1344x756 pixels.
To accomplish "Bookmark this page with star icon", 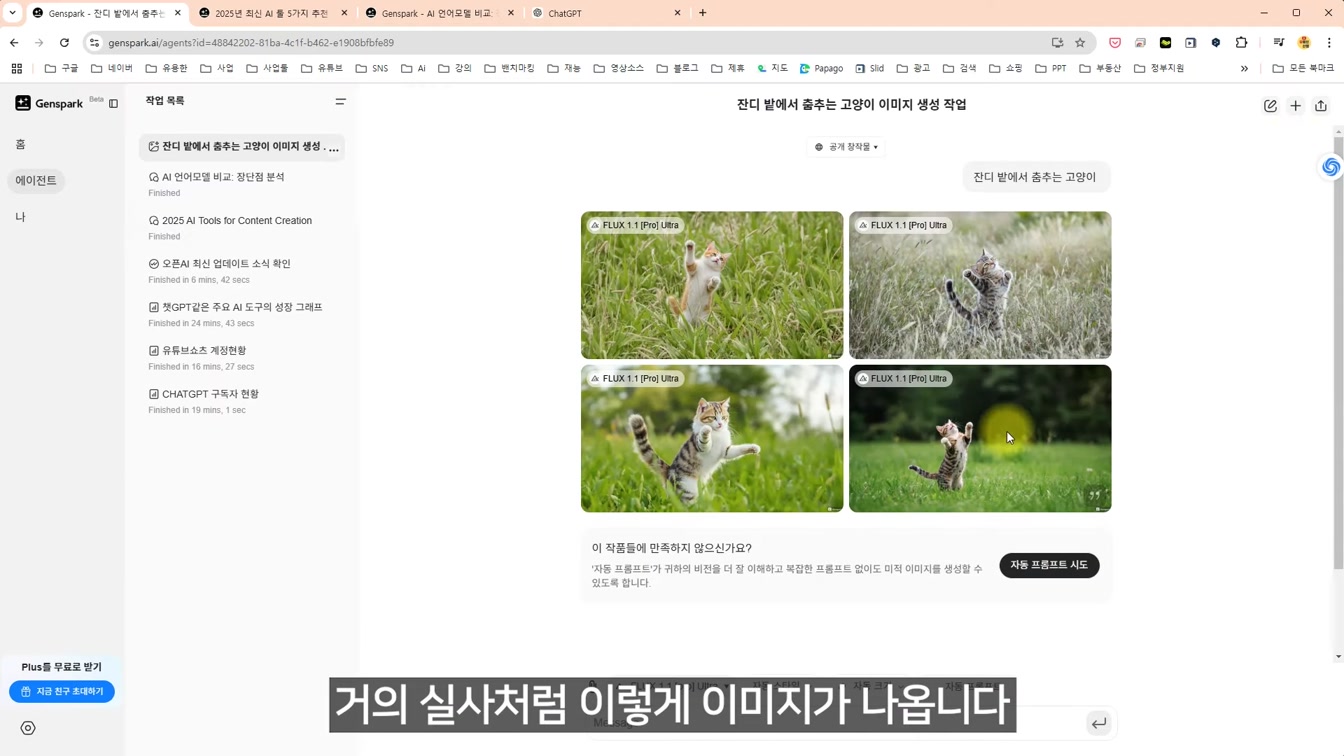I will click(x=1080, y=43).
